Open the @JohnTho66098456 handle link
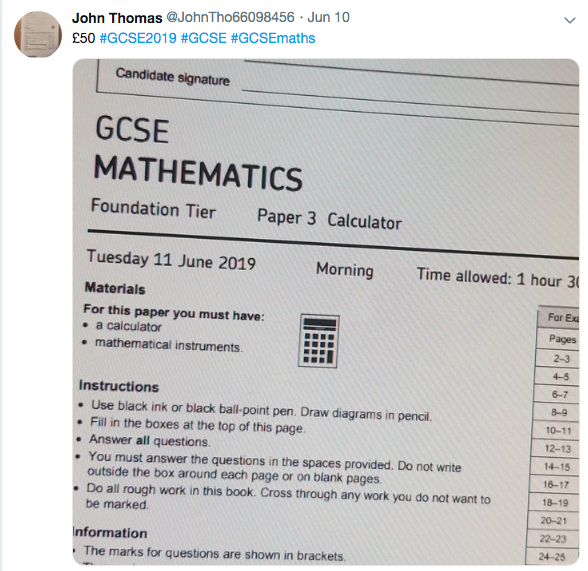 (x=230, y=17)
